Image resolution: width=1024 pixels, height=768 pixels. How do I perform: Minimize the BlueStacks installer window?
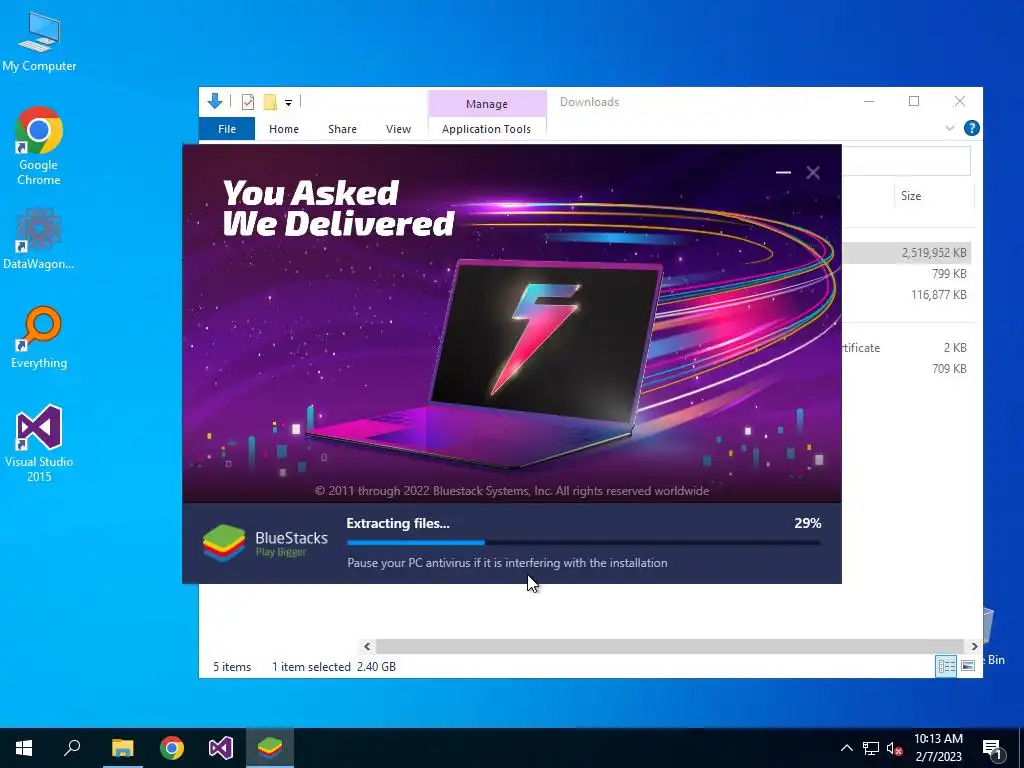(783, 172)
